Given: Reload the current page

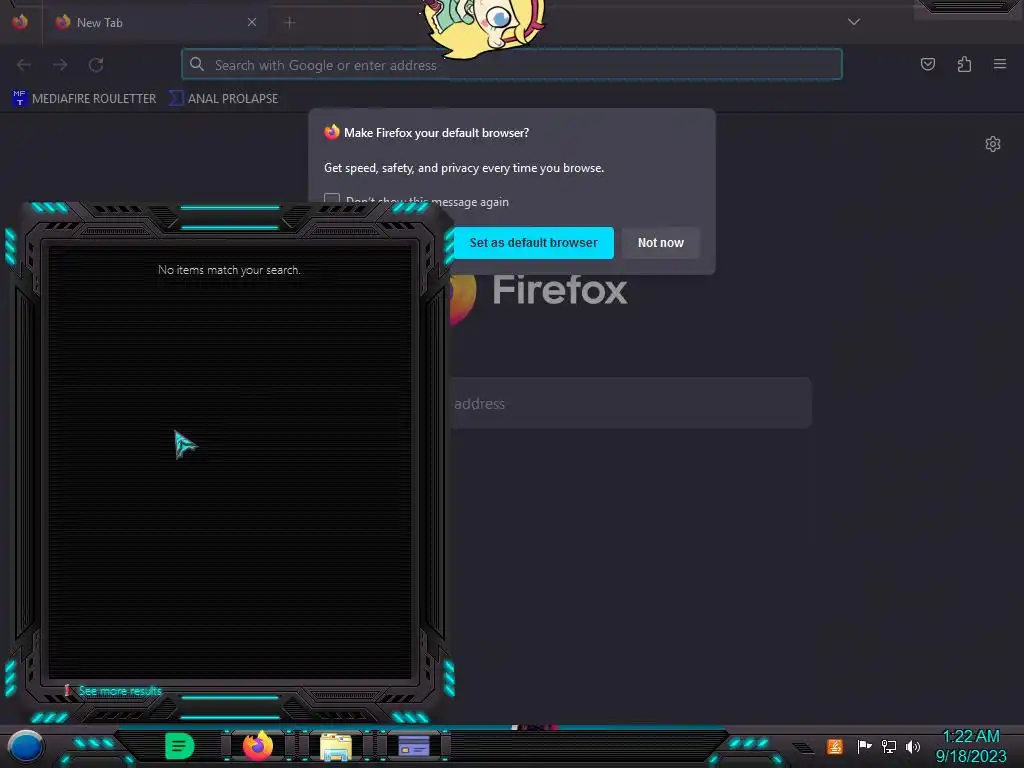Looking at the screenshot, I should (96, 65).
